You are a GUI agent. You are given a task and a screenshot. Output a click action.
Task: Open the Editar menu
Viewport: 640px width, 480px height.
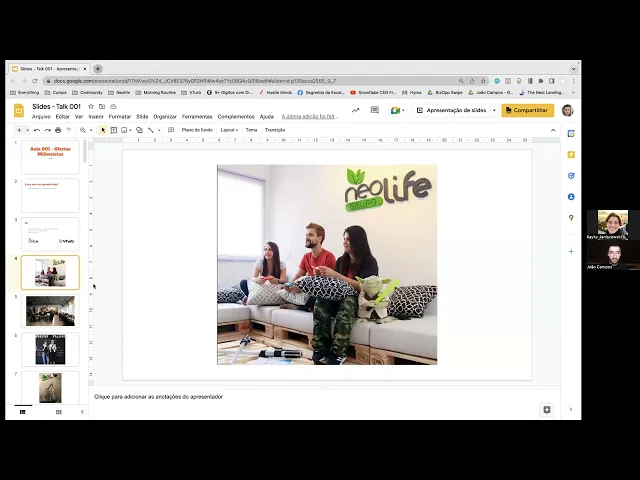(x=62, y=117)
